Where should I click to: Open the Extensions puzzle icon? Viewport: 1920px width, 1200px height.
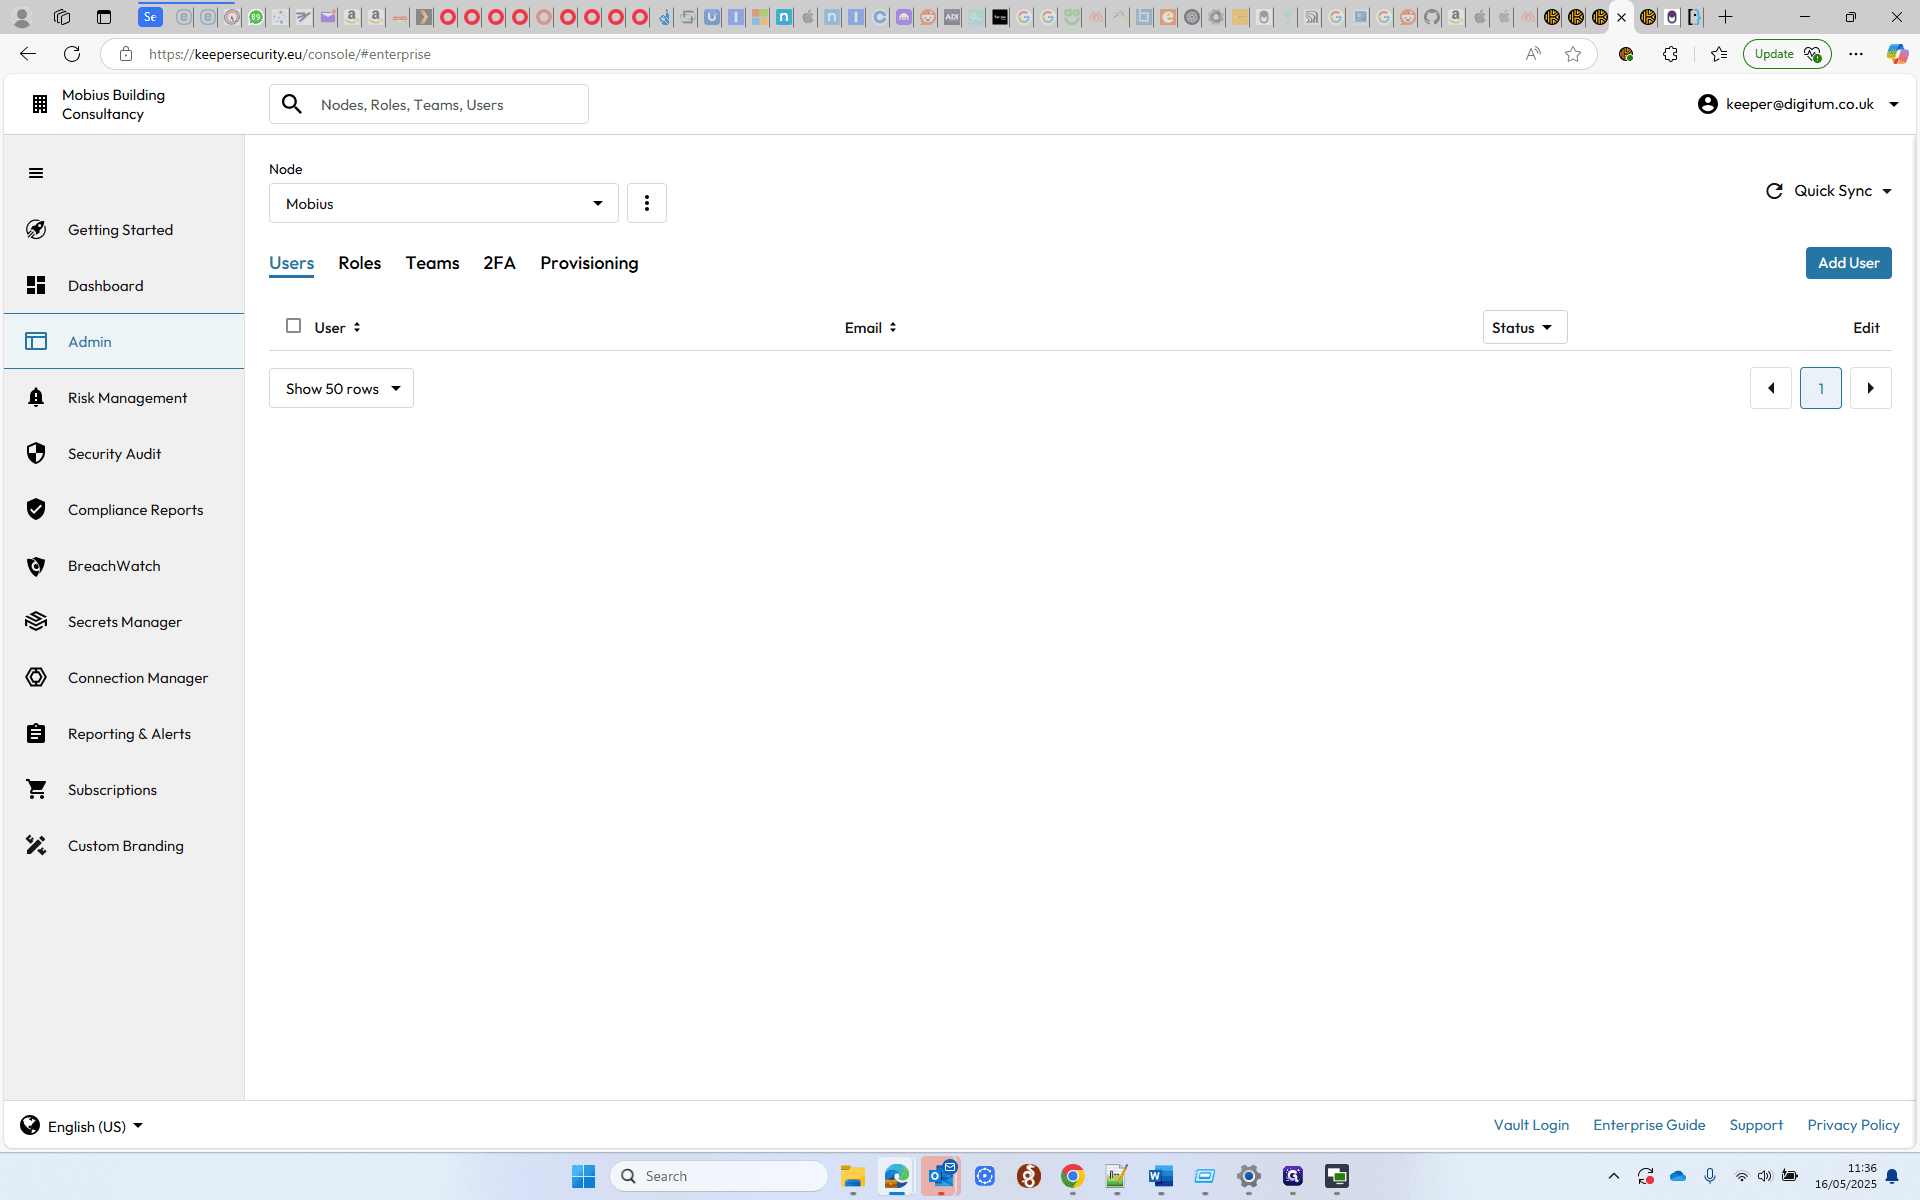point(1670,54)
